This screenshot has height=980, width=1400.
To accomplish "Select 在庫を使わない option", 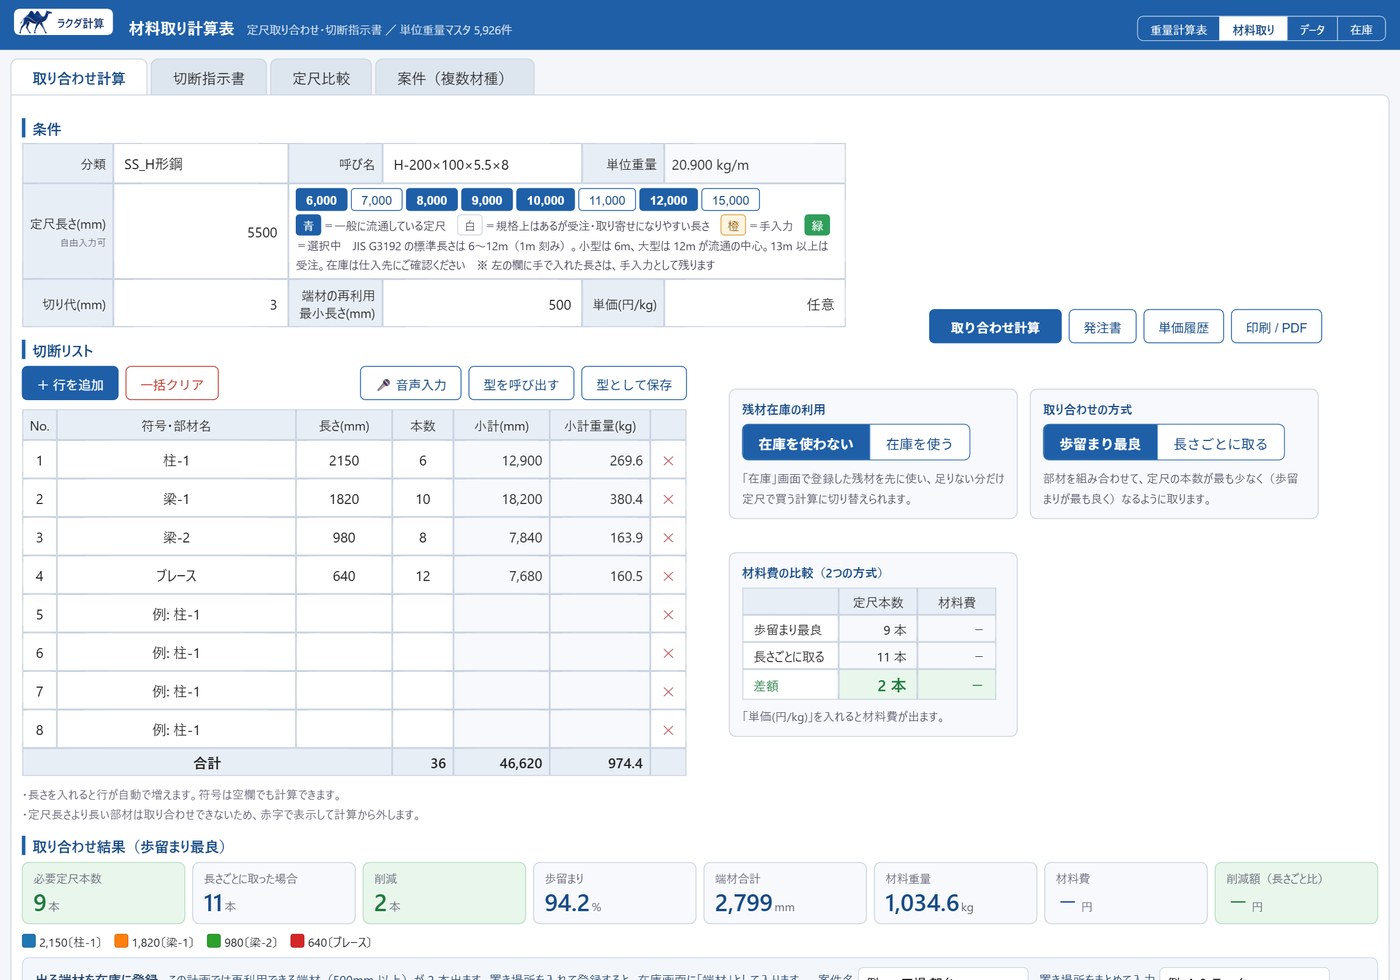I will pyautogui.click(x=806, y=443).
